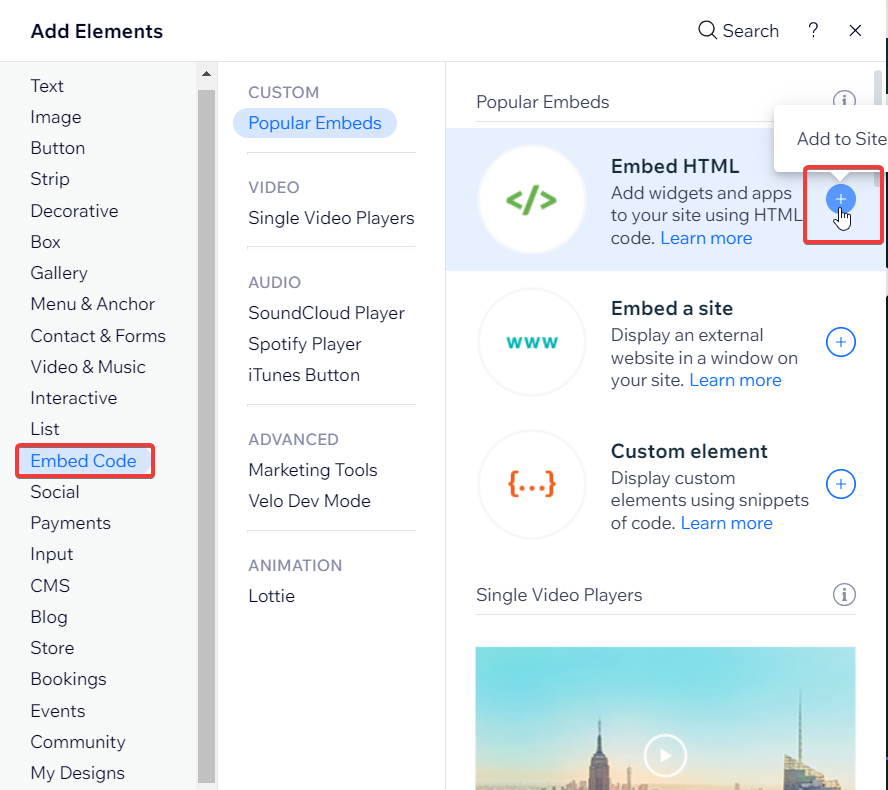Click the left category list scroll up arrow
The width and height of the screenshot is (888, 790).
(206, 74)
